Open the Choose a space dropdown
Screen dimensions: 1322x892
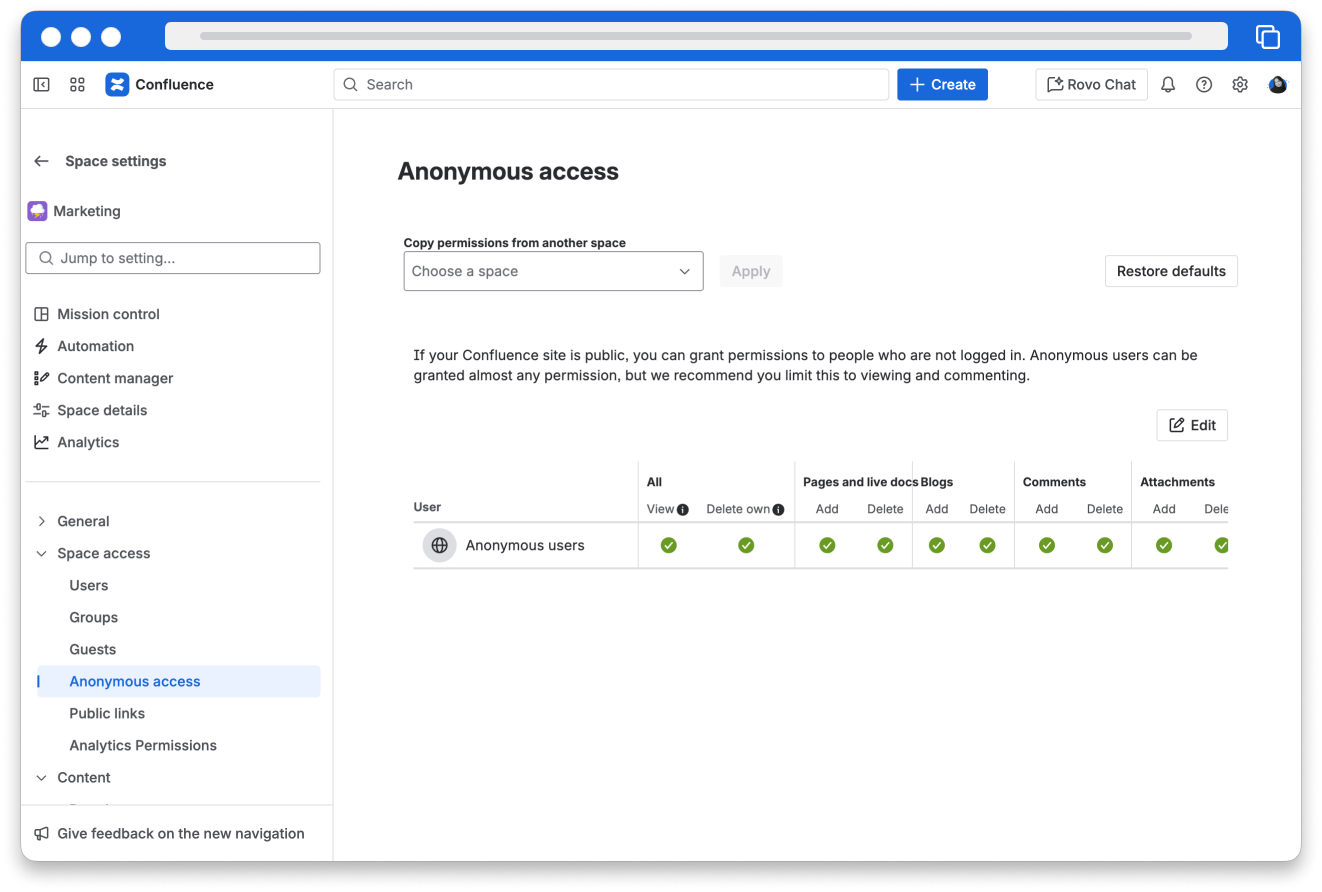pyautogui.click(x=553, y=271)
